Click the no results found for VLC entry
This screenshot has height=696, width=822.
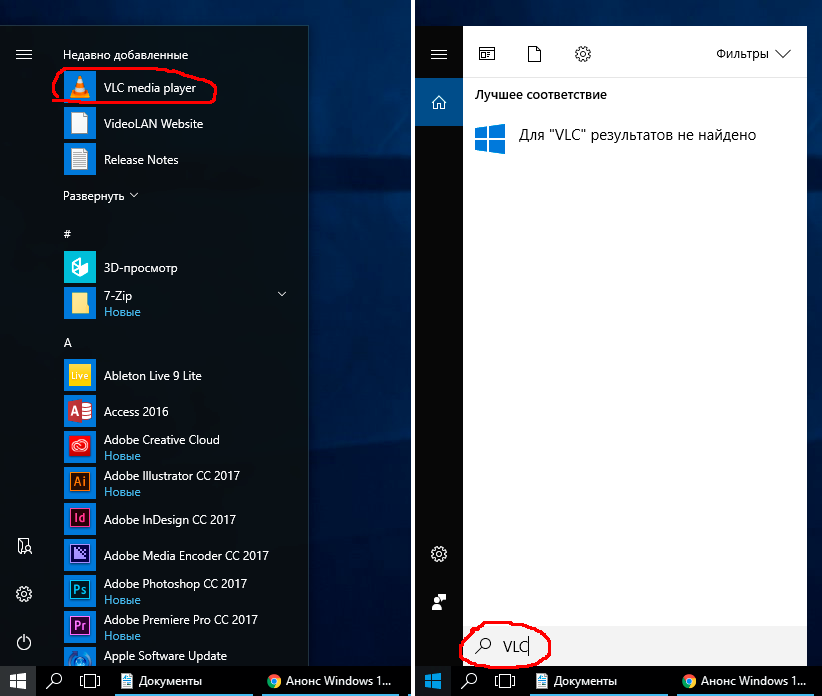[635, 138]
